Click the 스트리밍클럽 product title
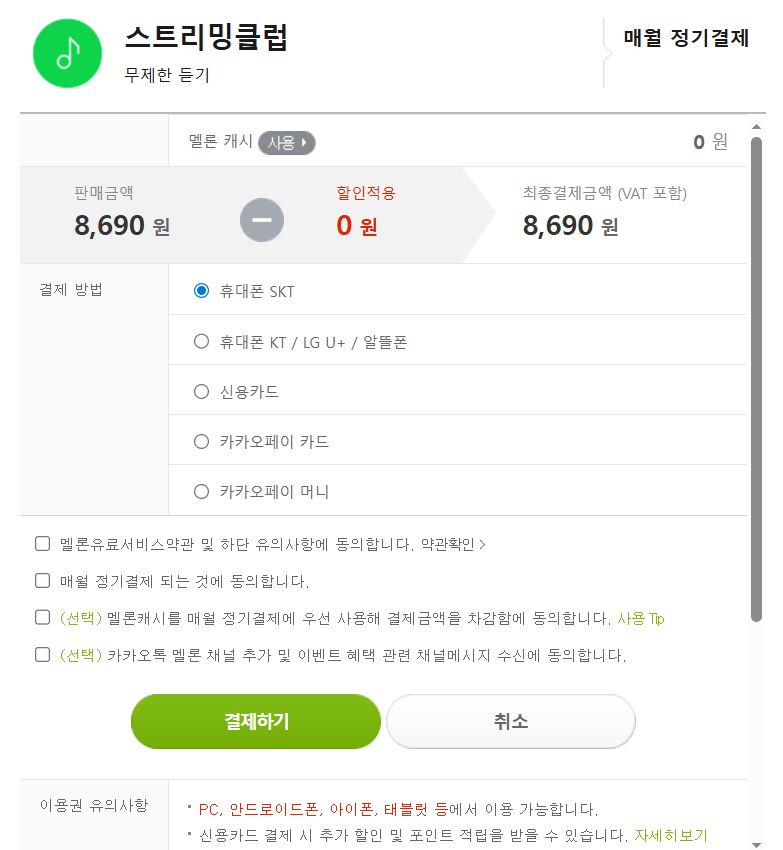 click(x=207, y=38)
